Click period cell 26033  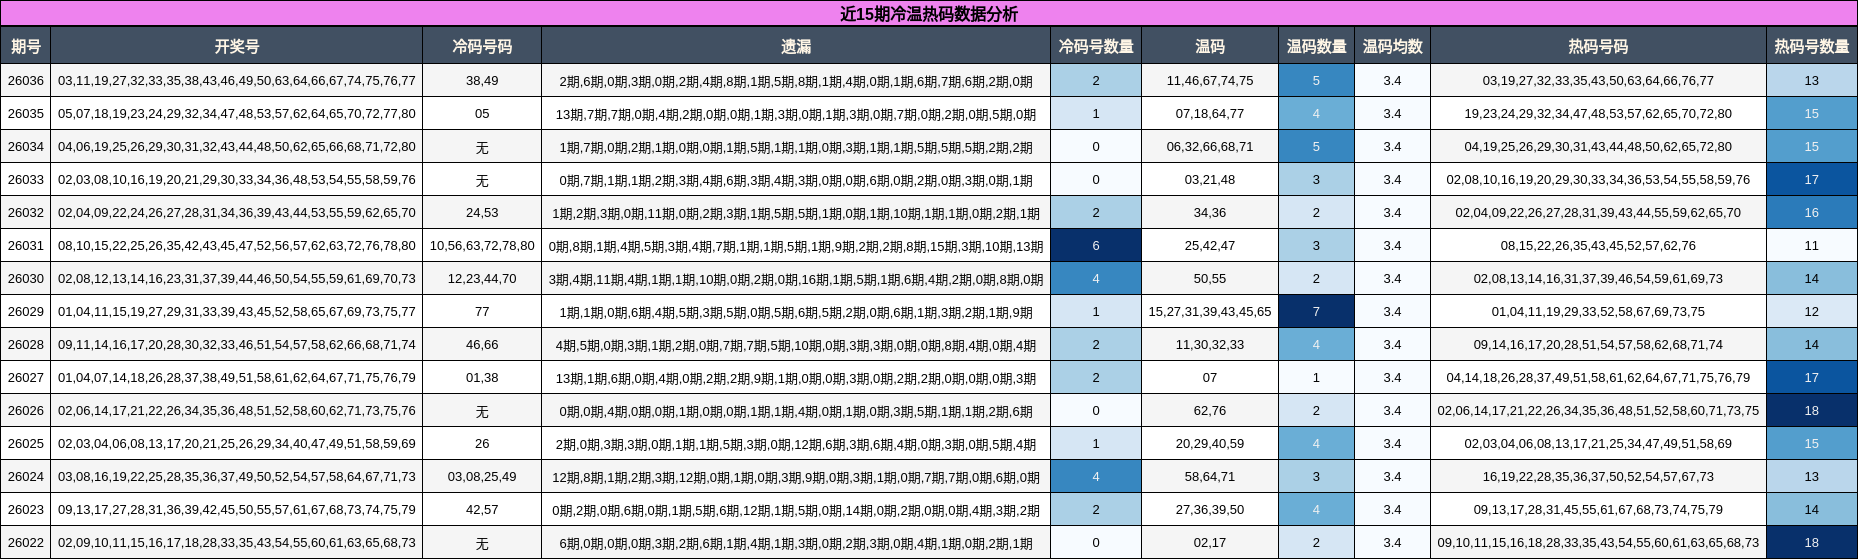click(26, 180)
